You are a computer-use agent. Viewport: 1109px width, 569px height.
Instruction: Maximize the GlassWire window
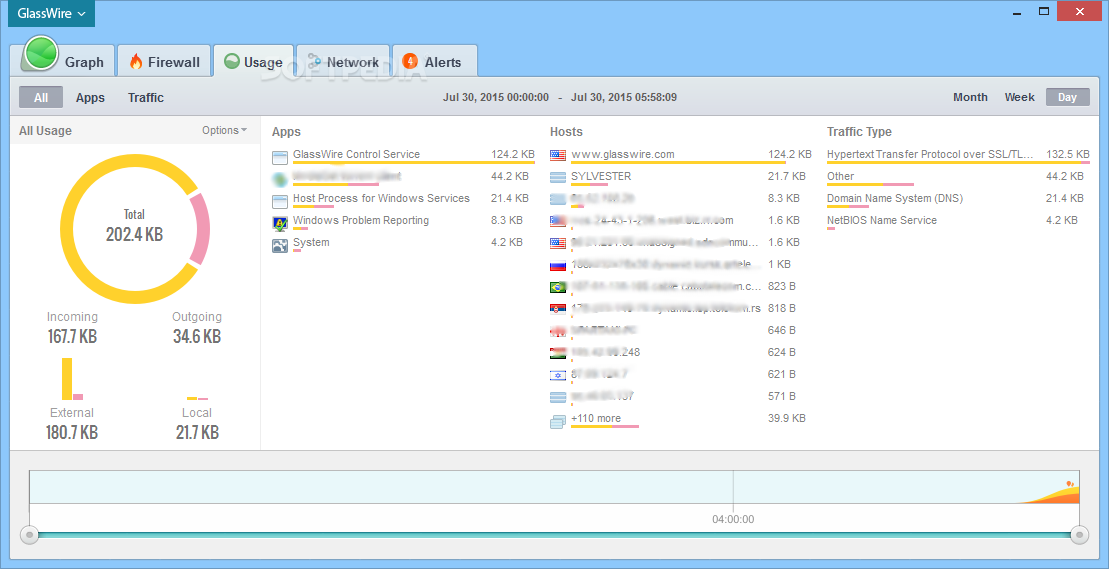click(x=1043, y=11)
